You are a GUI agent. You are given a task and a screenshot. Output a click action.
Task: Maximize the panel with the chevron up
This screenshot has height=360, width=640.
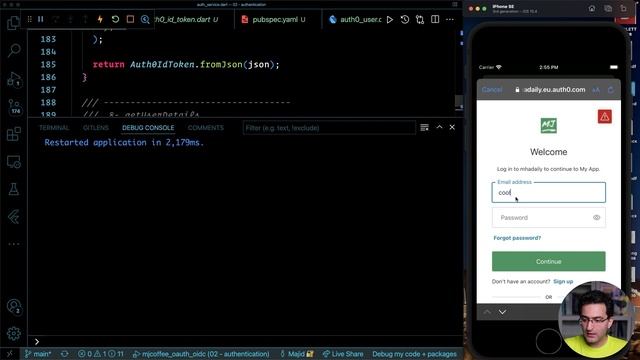(439, 127)
